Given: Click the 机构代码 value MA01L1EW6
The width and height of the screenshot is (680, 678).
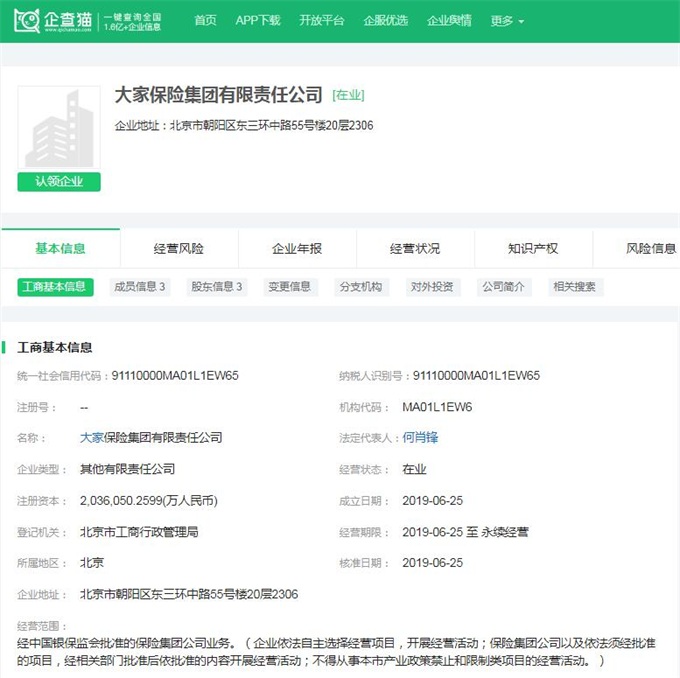Looking at the screenshot, I should [x=437, y=407].
